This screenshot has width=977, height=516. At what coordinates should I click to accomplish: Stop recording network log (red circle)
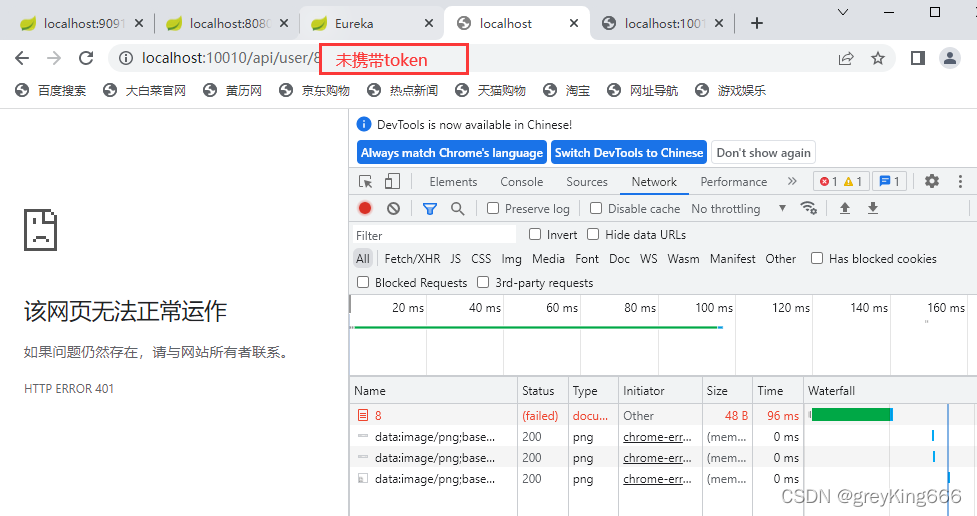click(365, 208)
